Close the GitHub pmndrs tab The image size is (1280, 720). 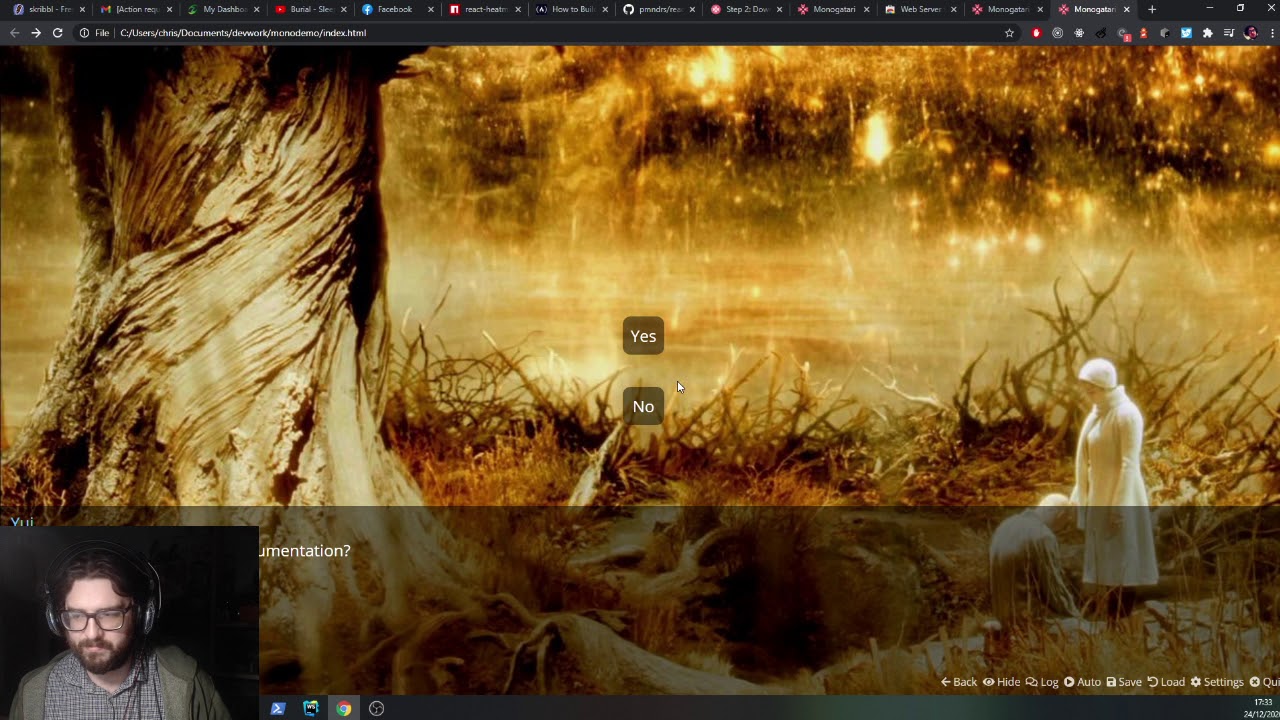(x=692, y=9)
